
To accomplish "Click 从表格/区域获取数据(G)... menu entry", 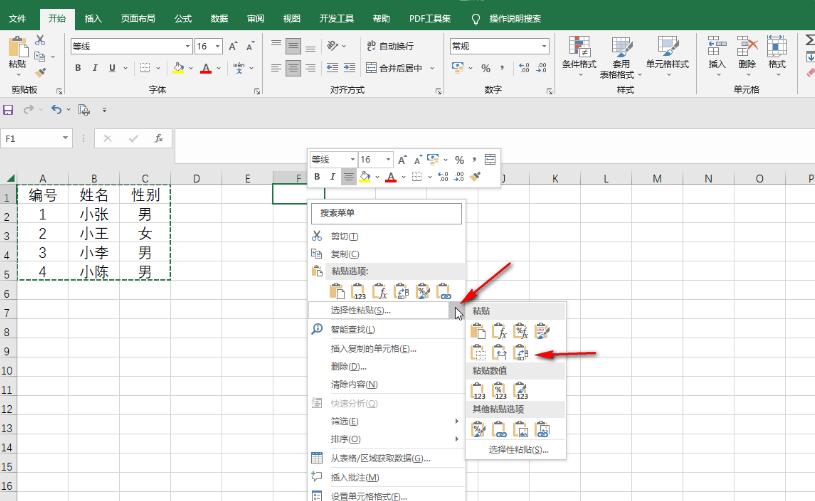I will pyautogui.click(x=386, y=458).
